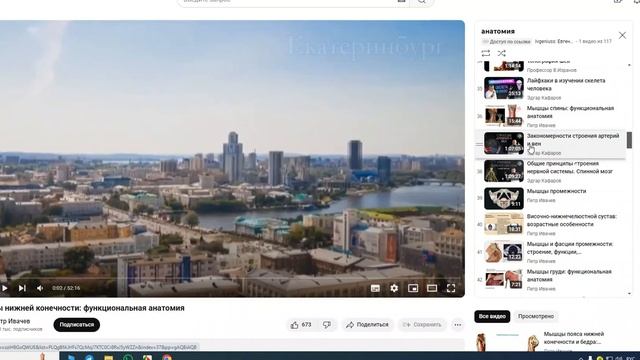Enable theater mode view

[432, 289]
